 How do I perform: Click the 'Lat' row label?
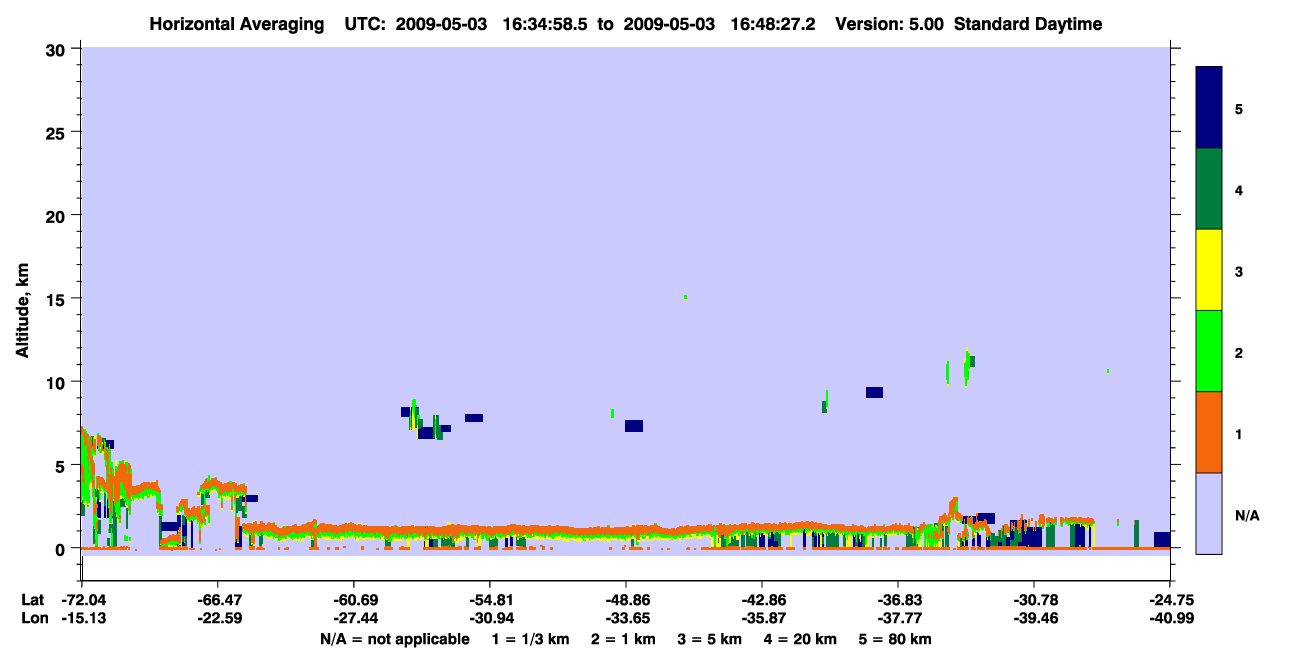click(x=32, y=600)
